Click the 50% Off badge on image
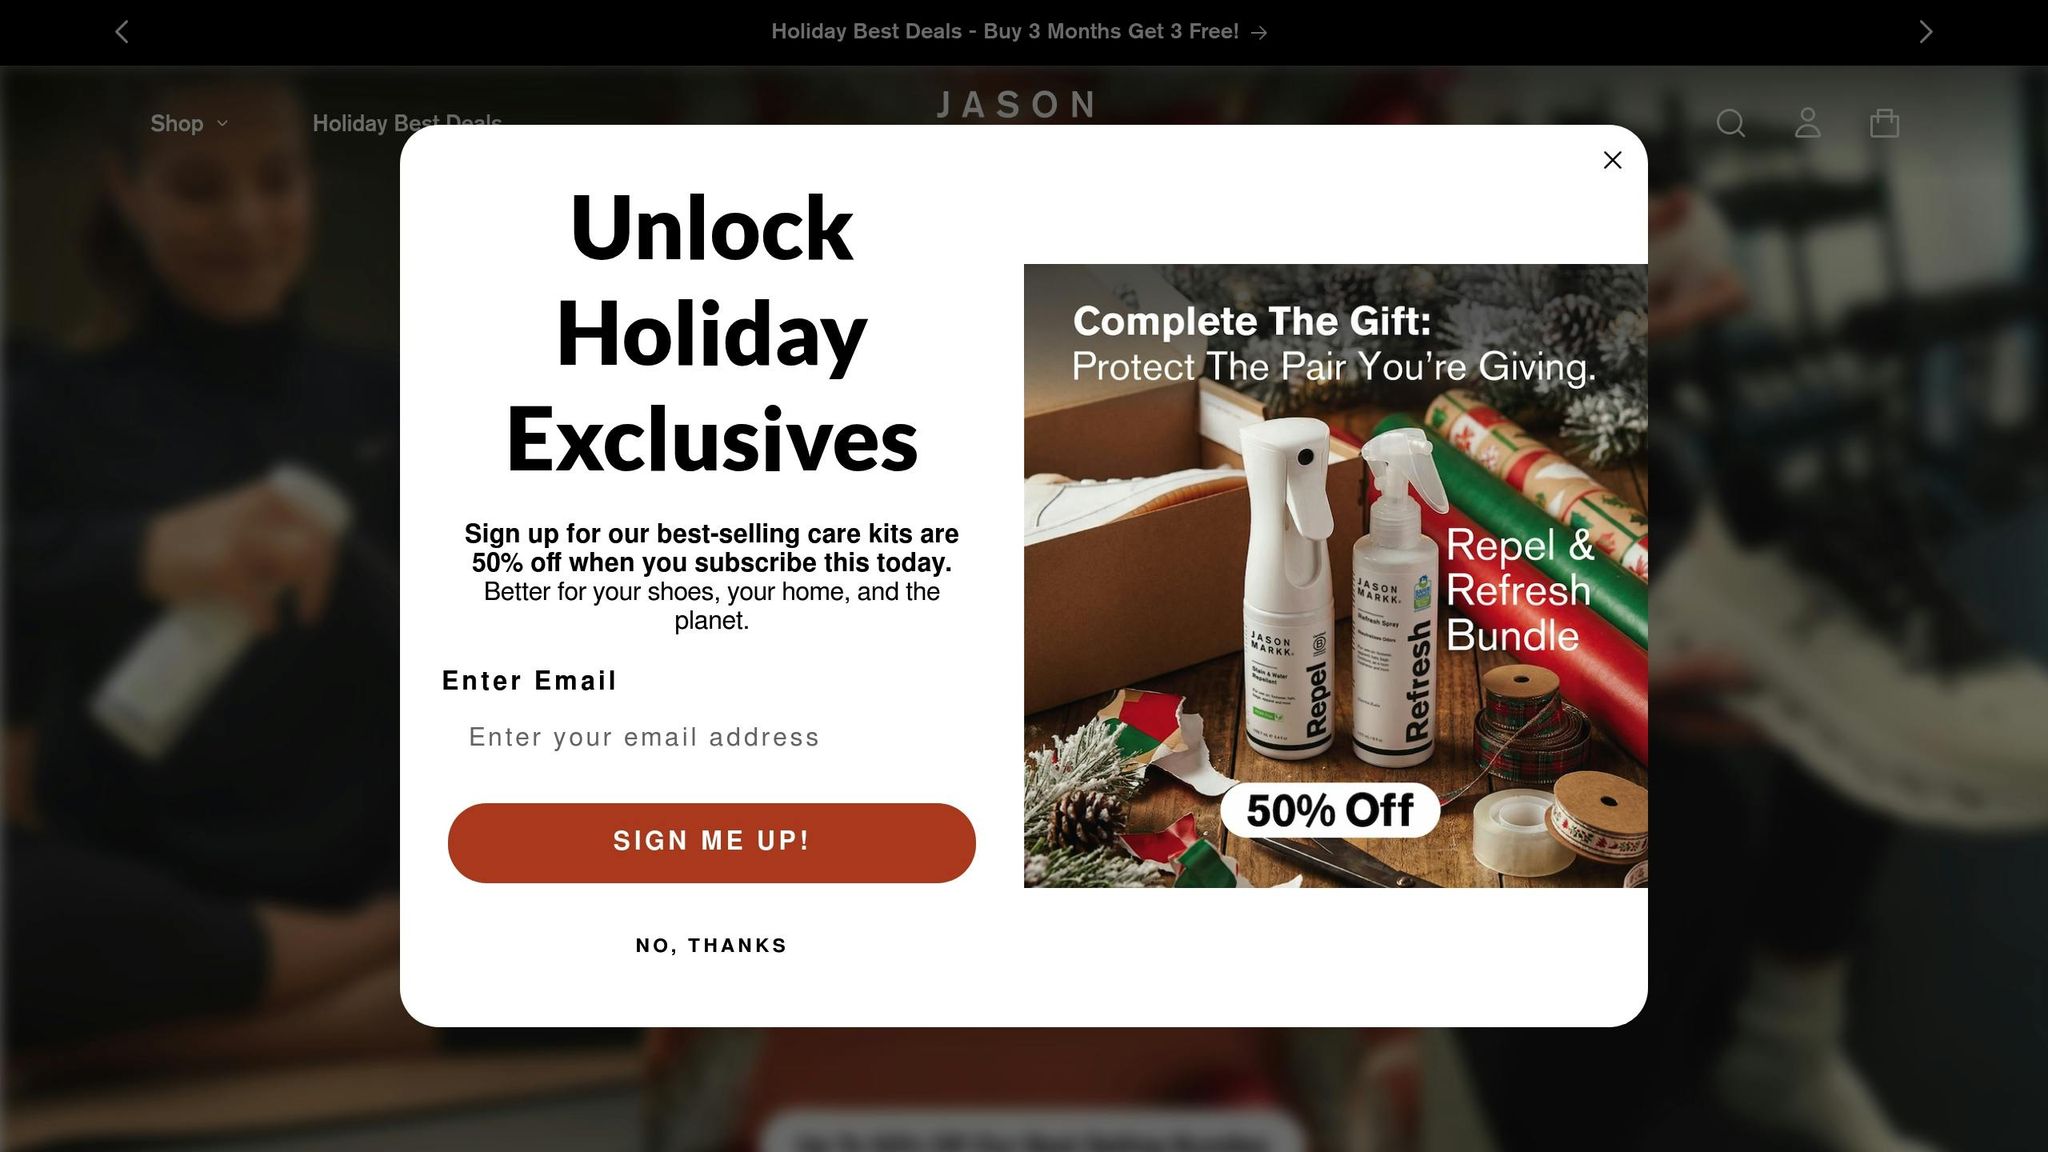Image resolution: width=2048 pixels, height=1152 pixels. coord(1329,810)
